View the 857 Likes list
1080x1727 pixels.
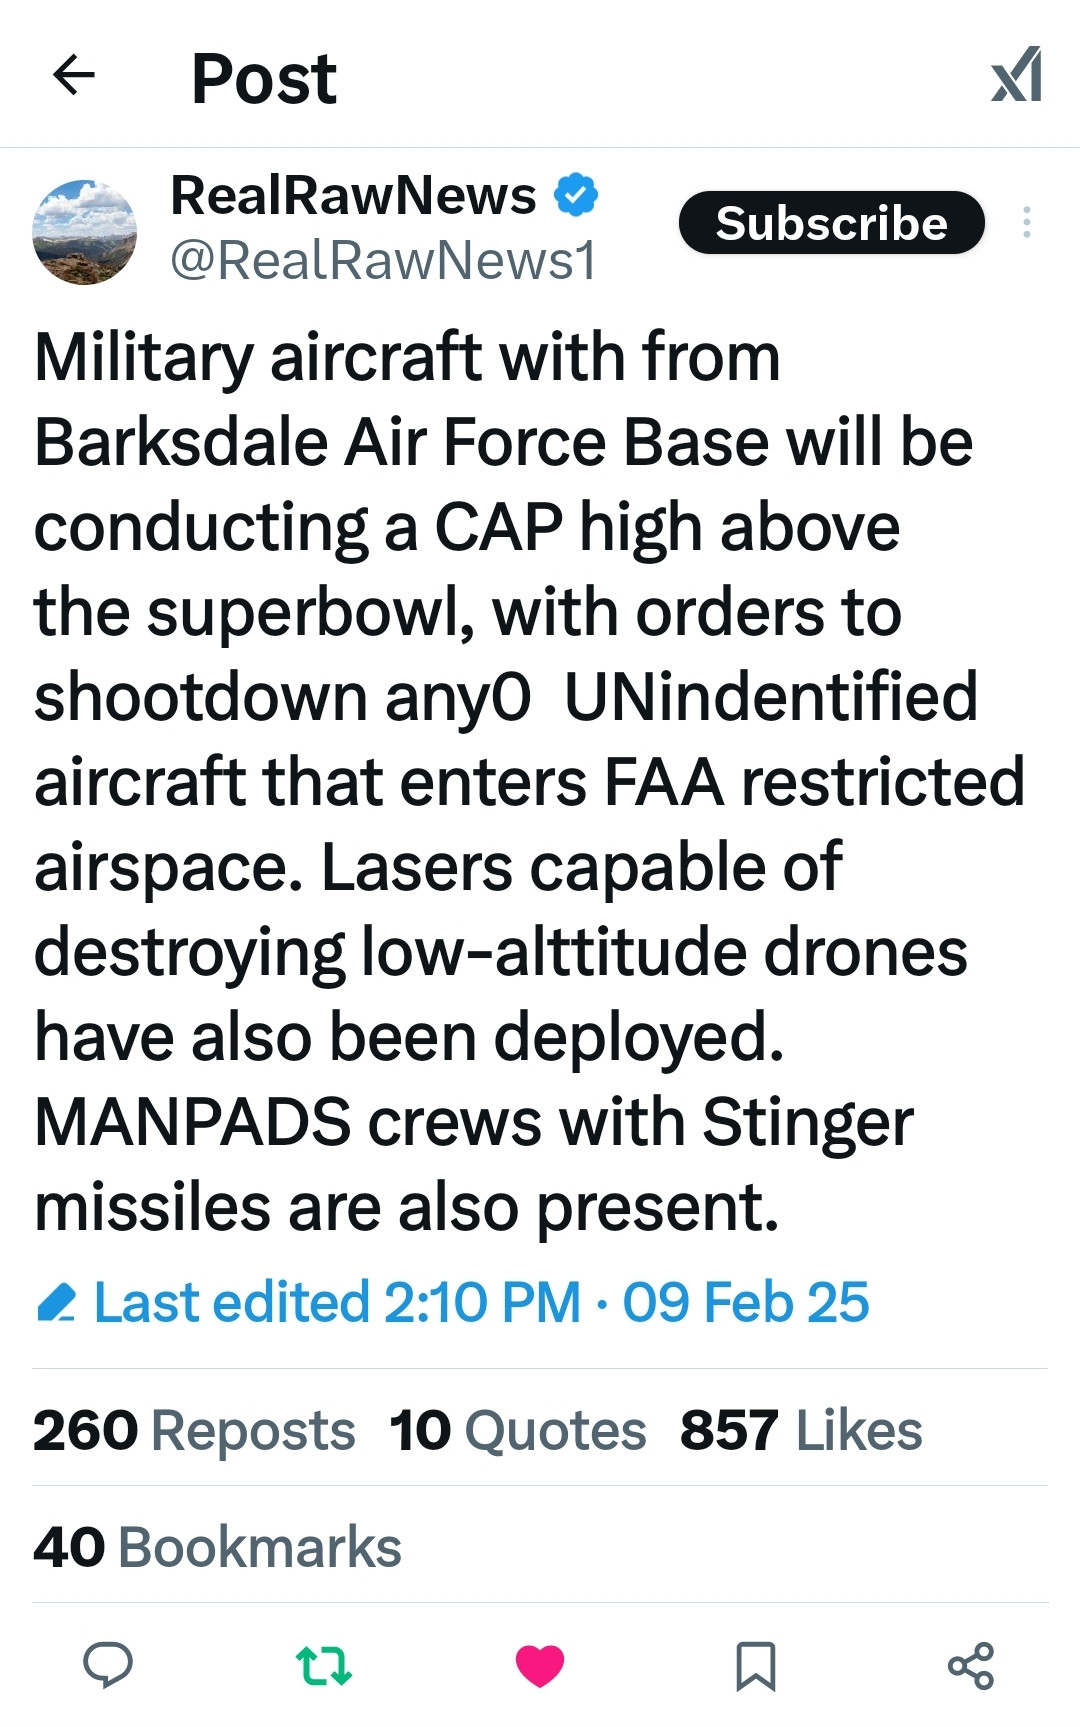click(801, 1430)
